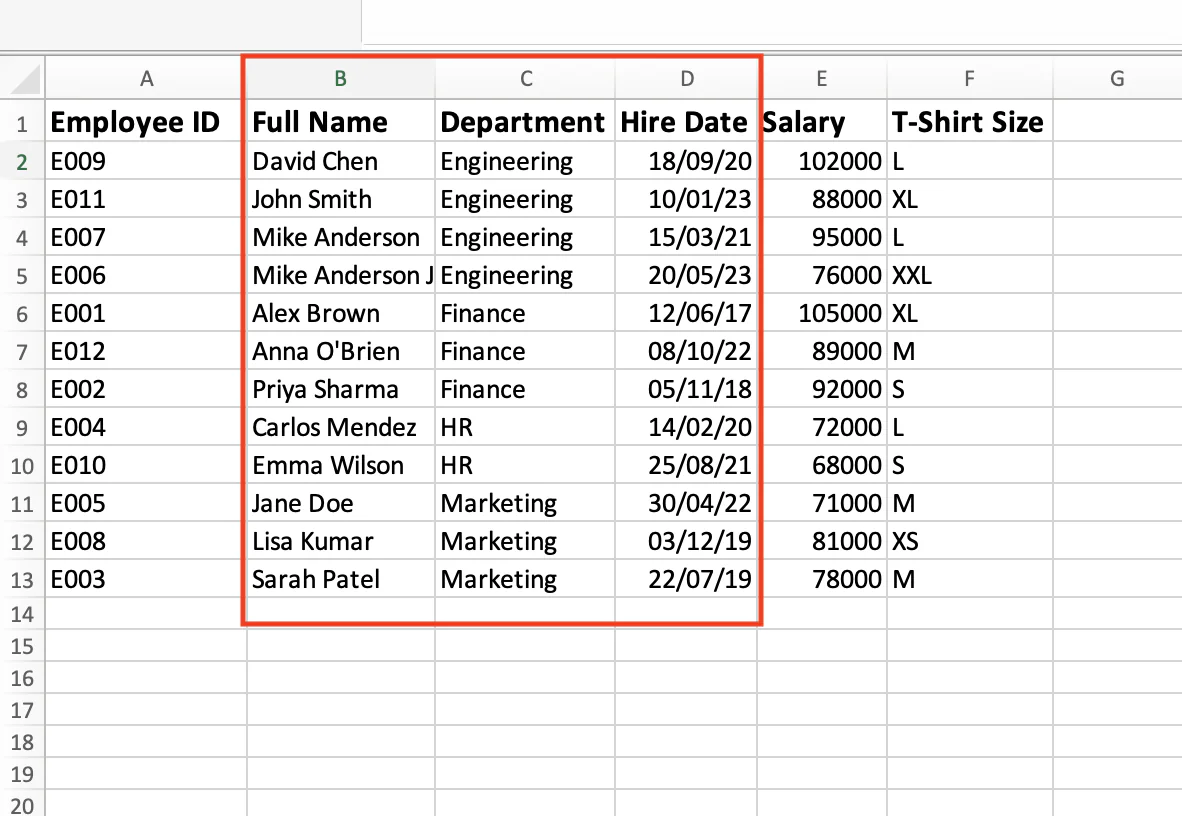Select row 2 header
This screenshot has height=816, width=1182.
coord(22,161)
